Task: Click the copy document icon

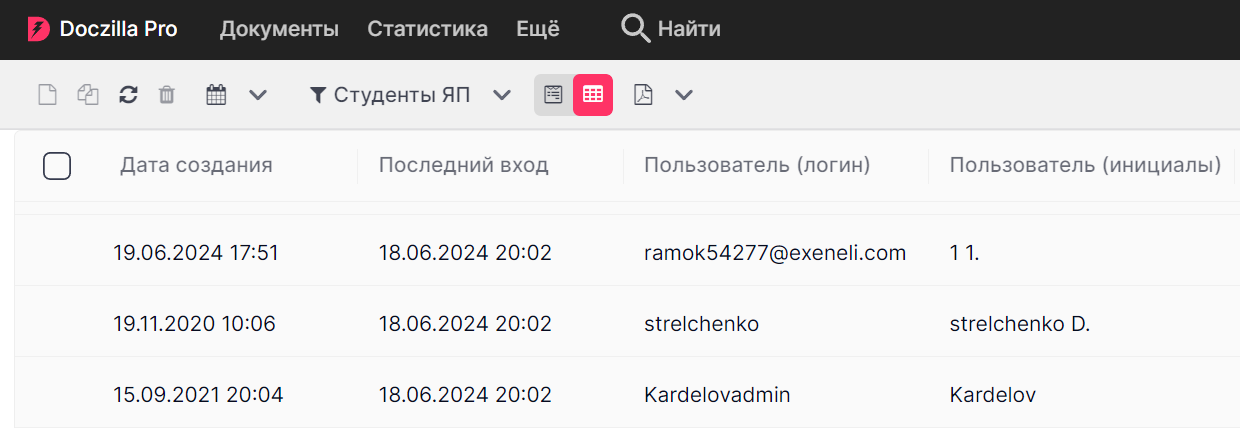Action: (x=88, y=95)
